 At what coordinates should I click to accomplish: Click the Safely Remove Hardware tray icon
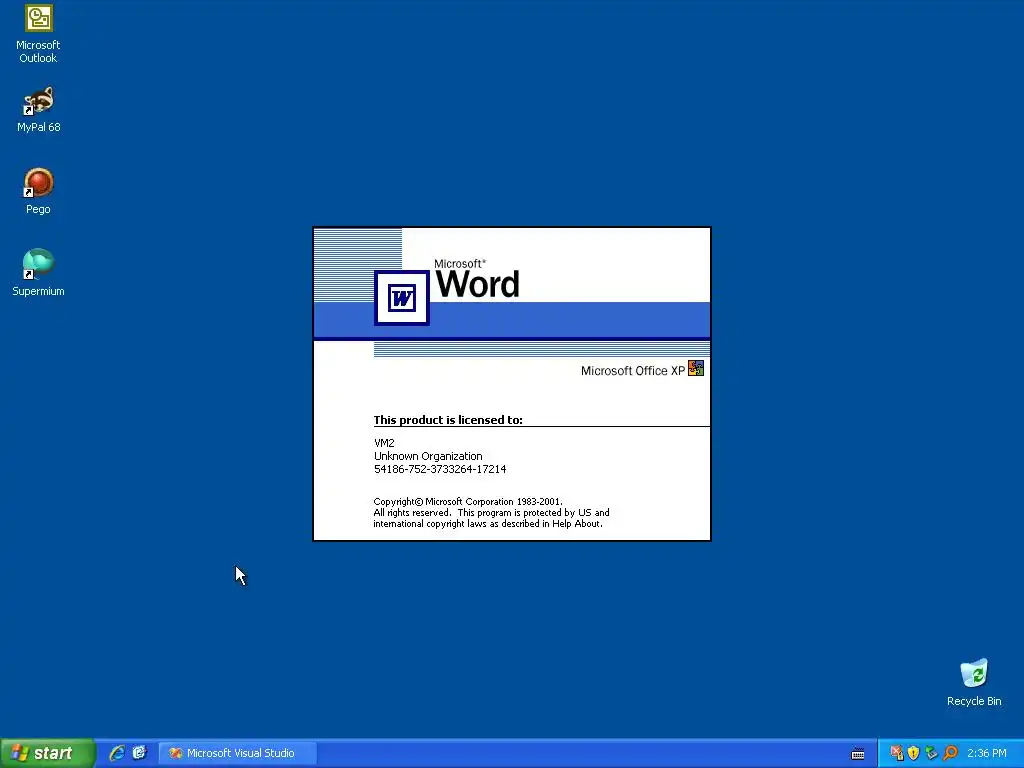click(x=931, y=753)
